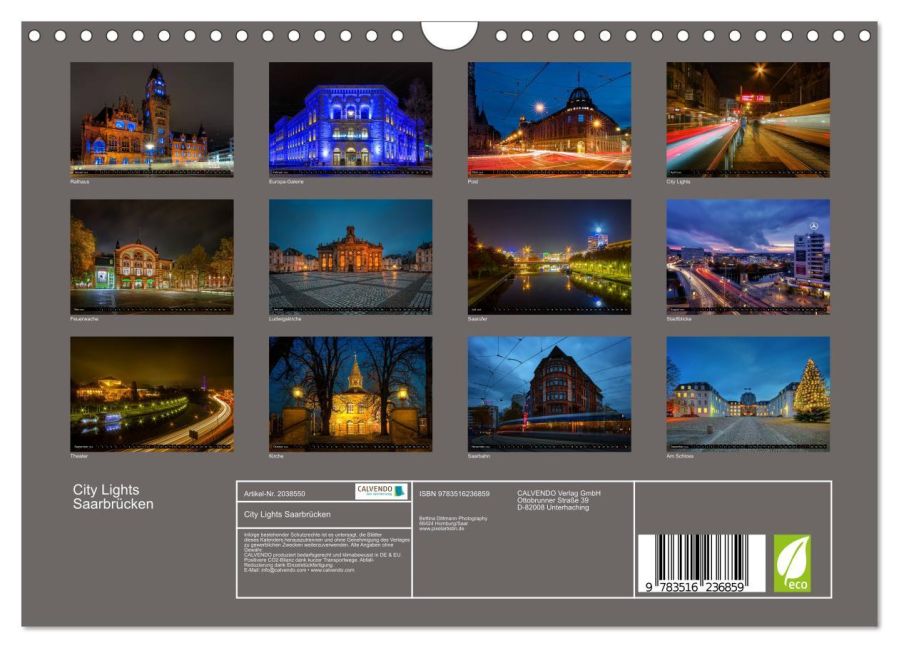Click the "Post" caption
The width and height of the screenshot is (899, 648).
473,182
